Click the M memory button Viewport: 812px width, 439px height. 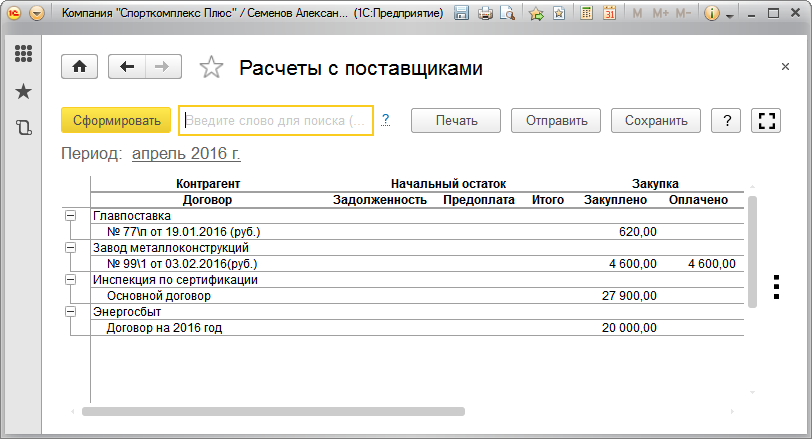(x=637, y=13)
